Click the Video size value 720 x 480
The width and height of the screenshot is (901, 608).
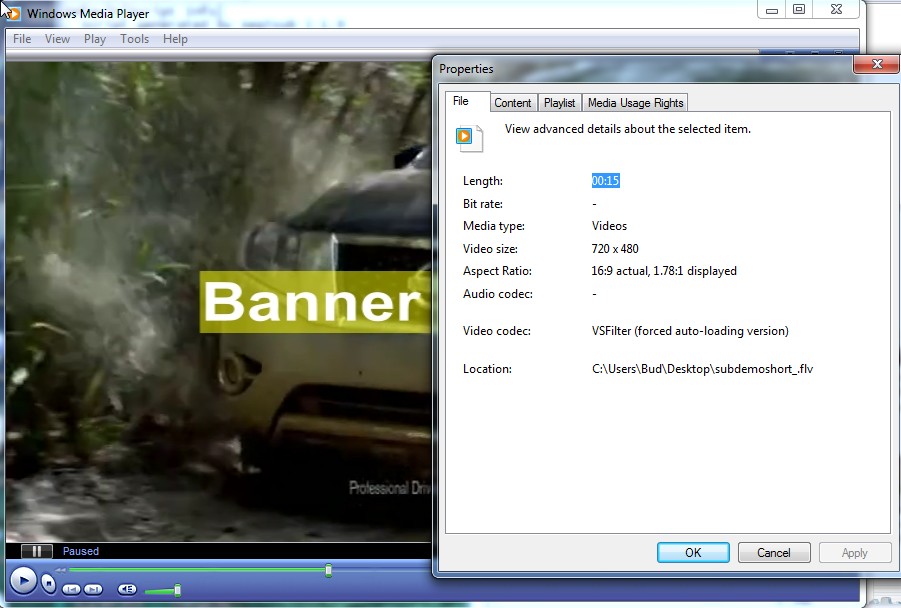point(615,249)
